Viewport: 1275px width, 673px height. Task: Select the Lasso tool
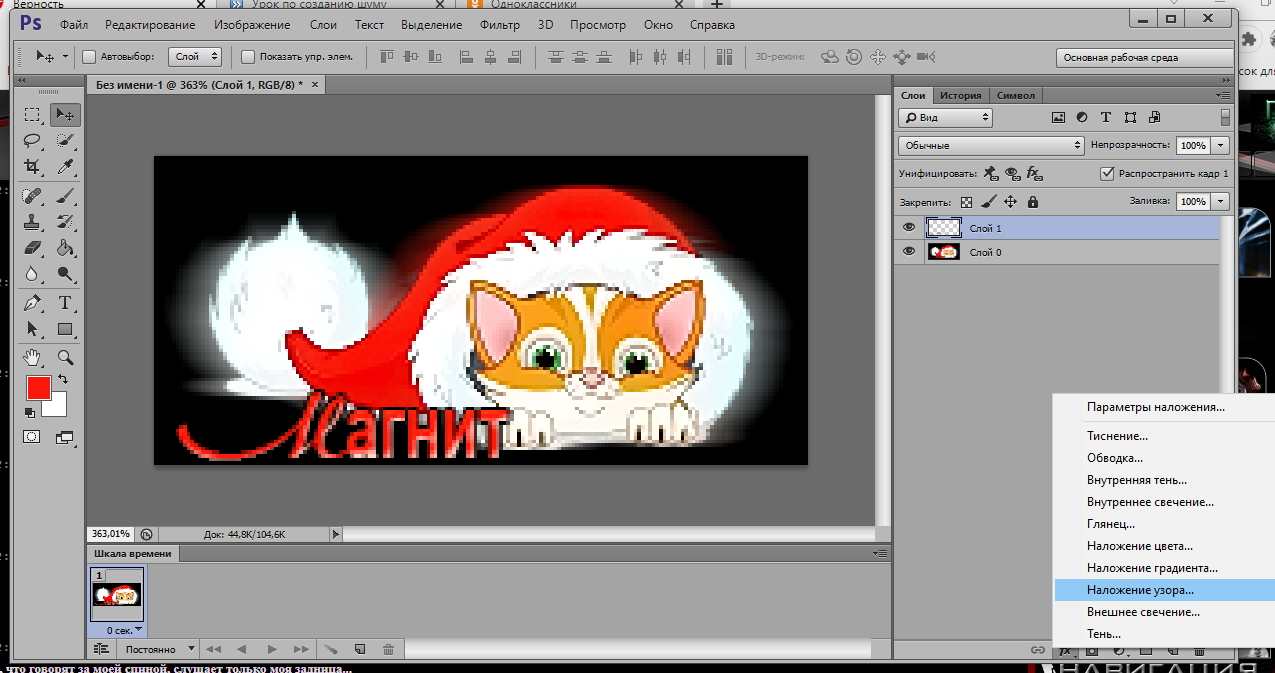point(32,141)
